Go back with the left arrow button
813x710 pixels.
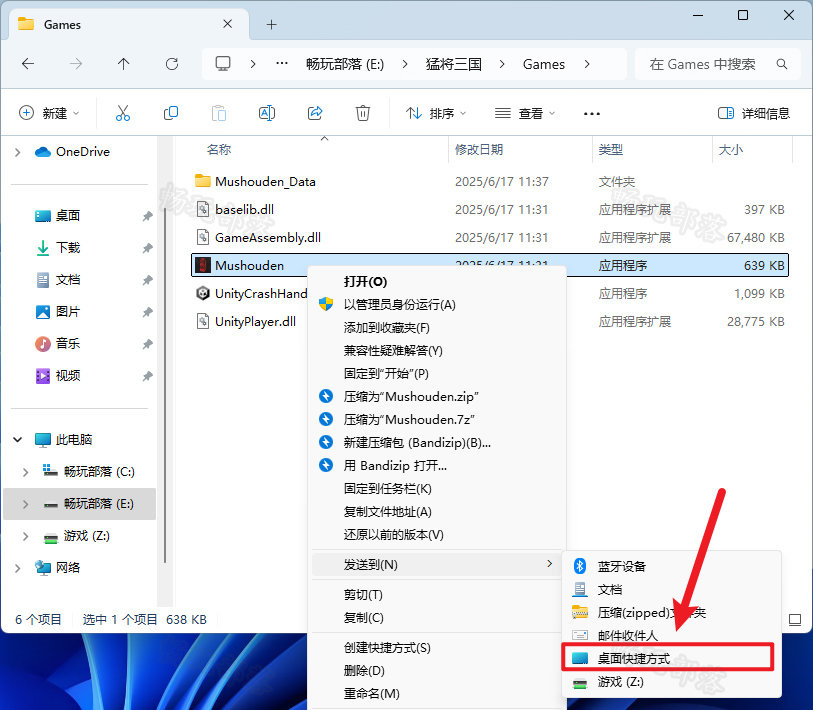coord(28,64)
